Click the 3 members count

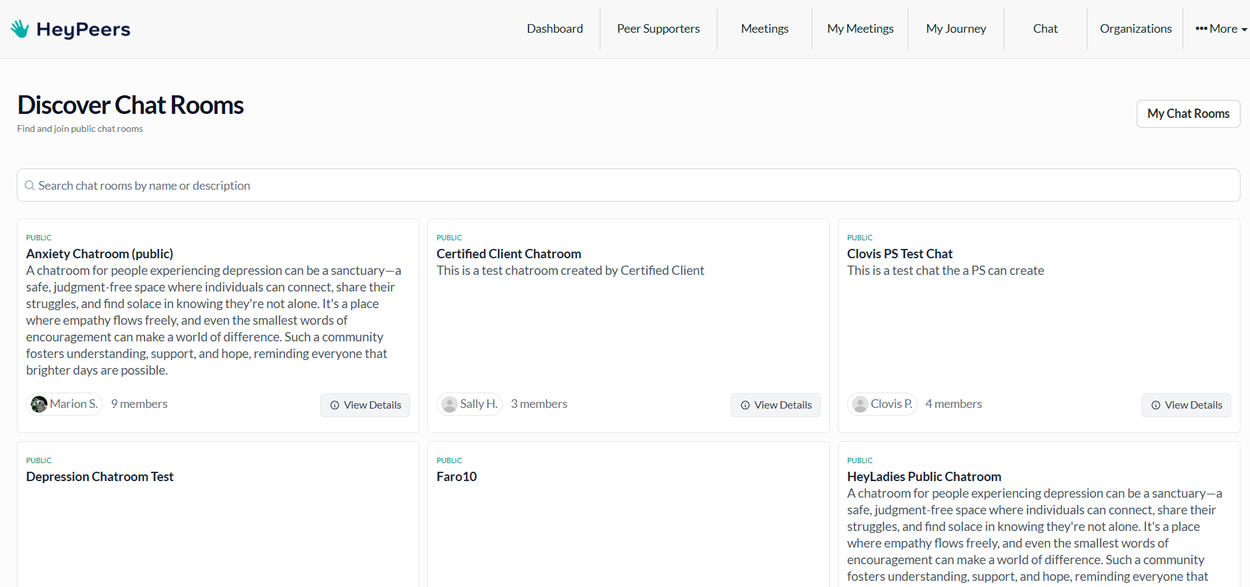[539, 404]
